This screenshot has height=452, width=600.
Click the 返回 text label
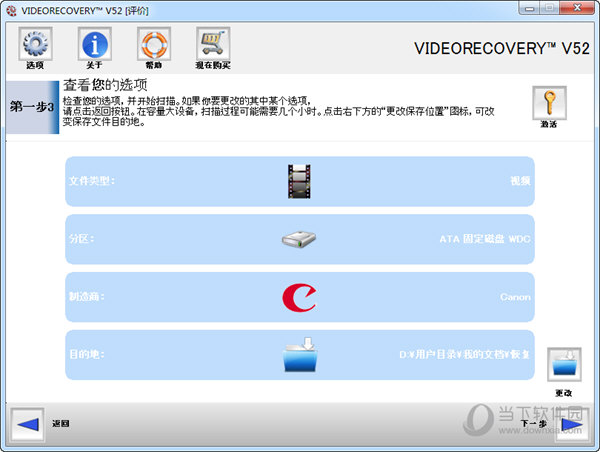(61, 424)
